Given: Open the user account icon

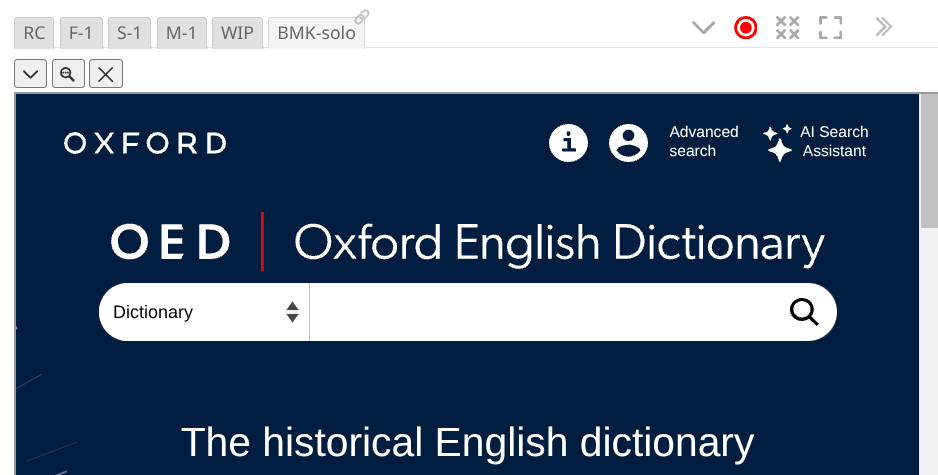Looking at the screenshot, I should coord(629,143).
